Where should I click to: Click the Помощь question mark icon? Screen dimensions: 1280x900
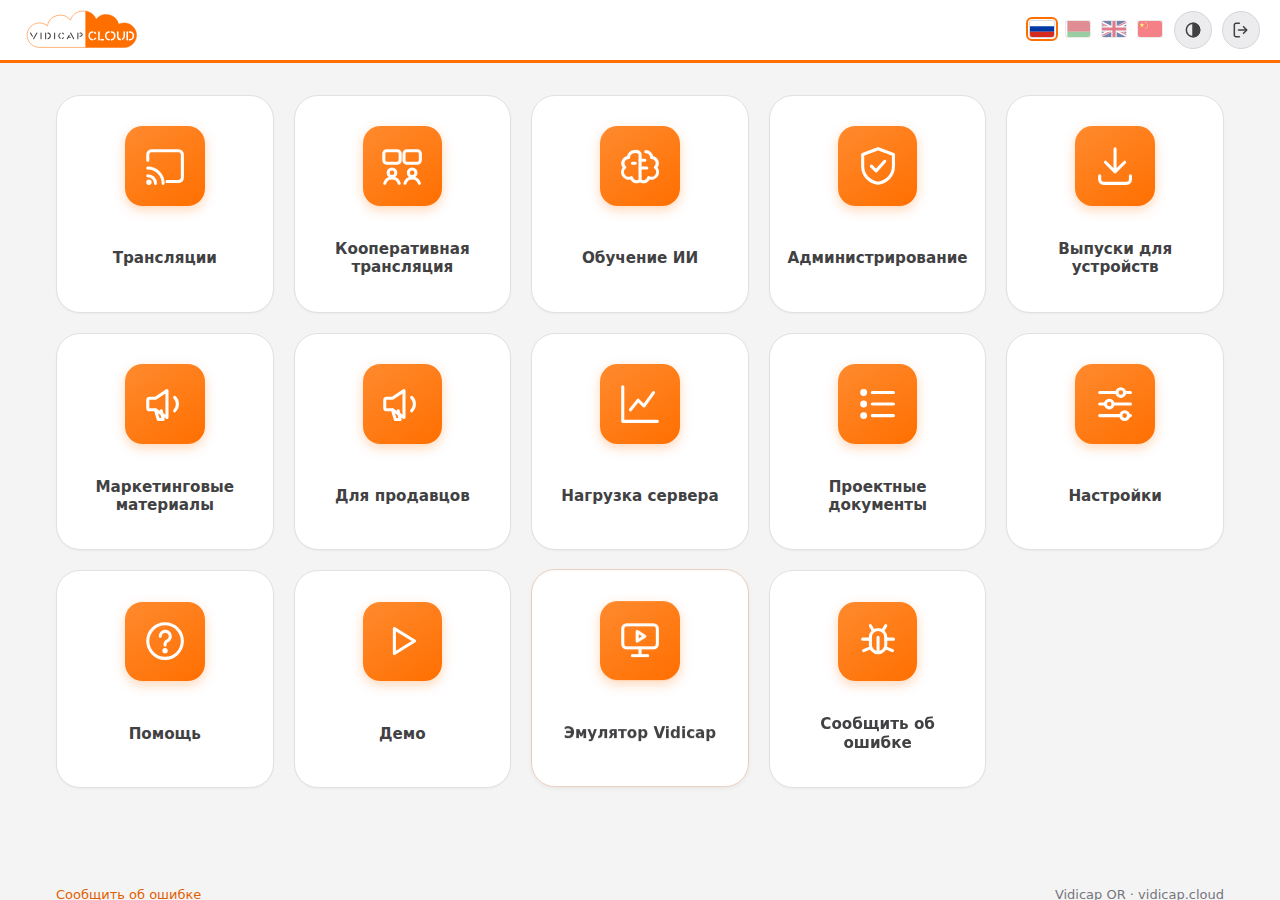pos(165,641)
